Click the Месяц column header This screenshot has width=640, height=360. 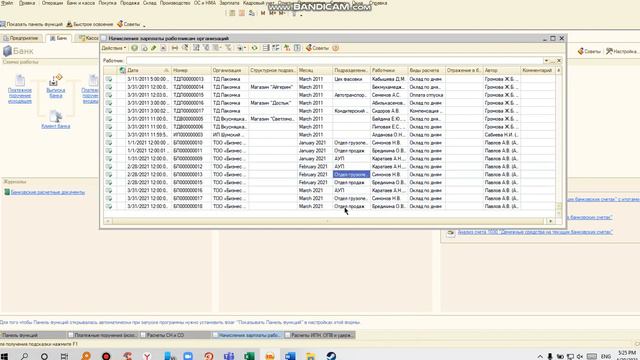pyautogui.click(x=314, y=70)
